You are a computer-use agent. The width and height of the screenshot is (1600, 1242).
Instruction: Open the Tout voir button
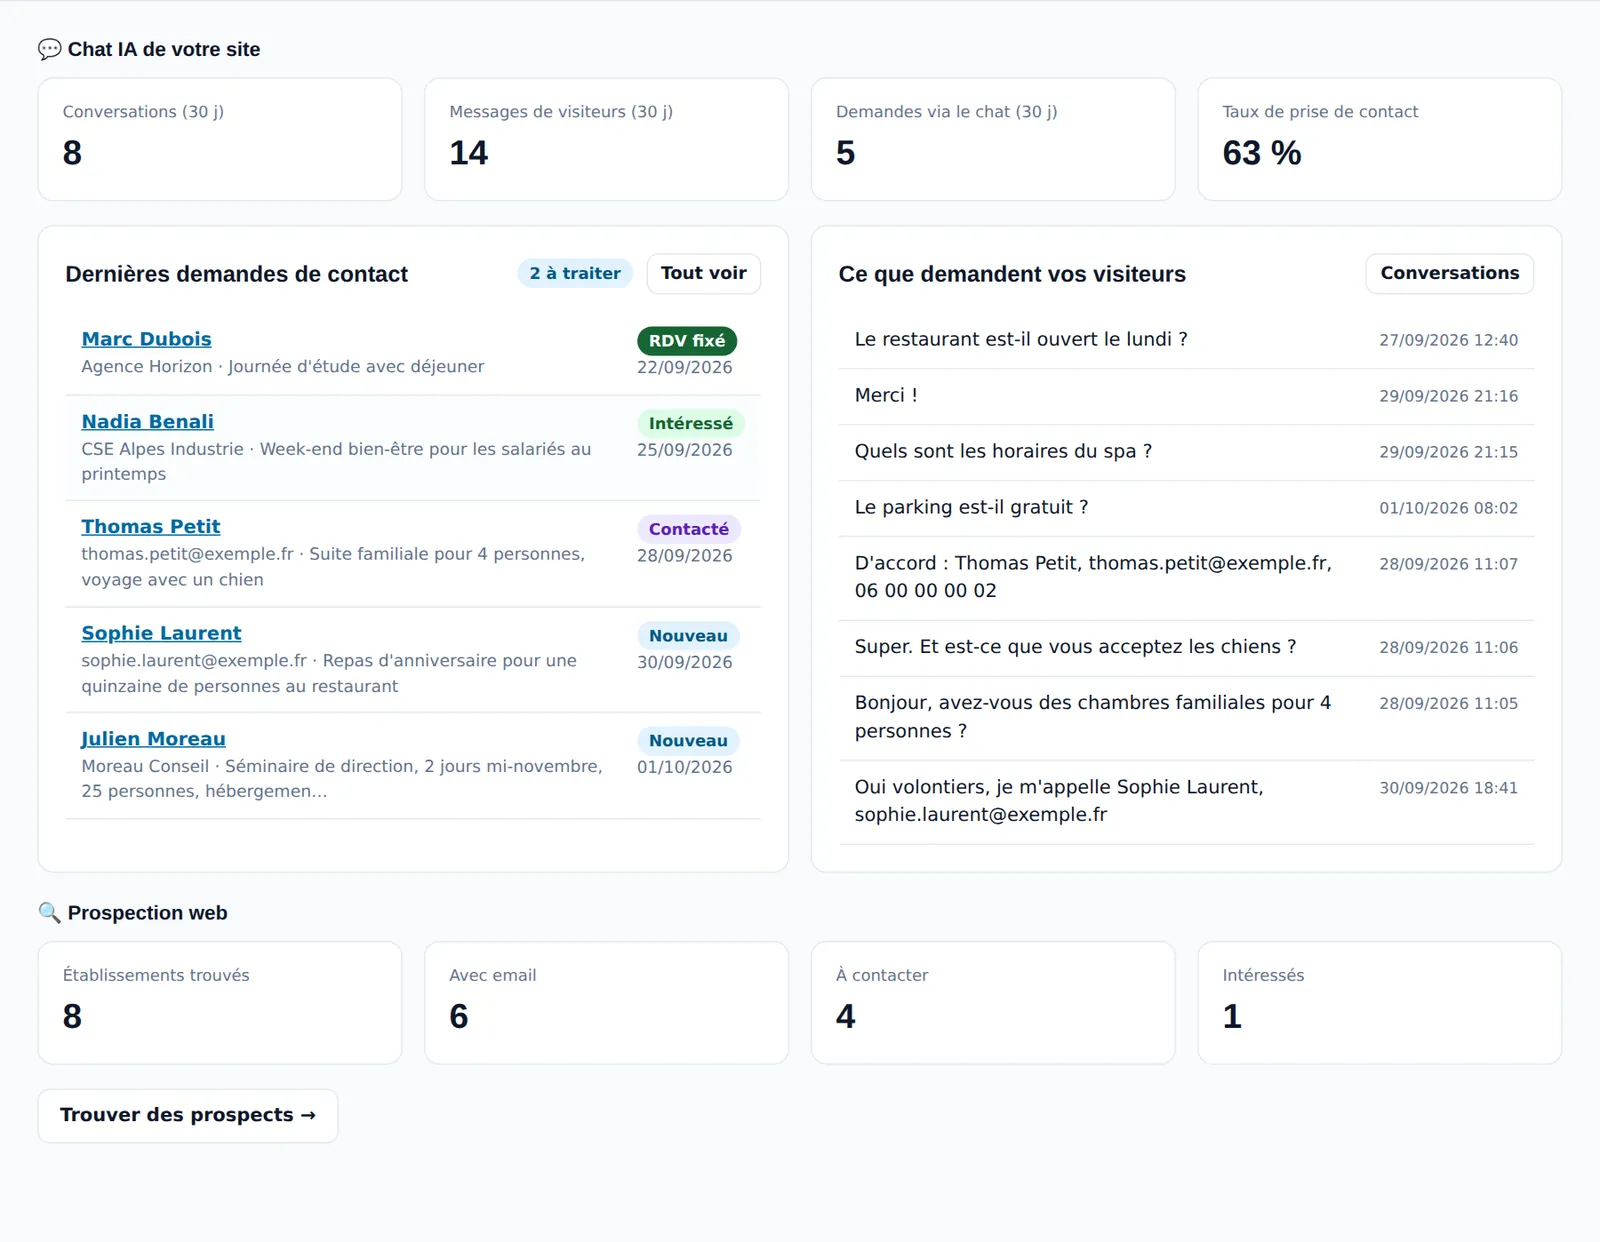(704, 273)
